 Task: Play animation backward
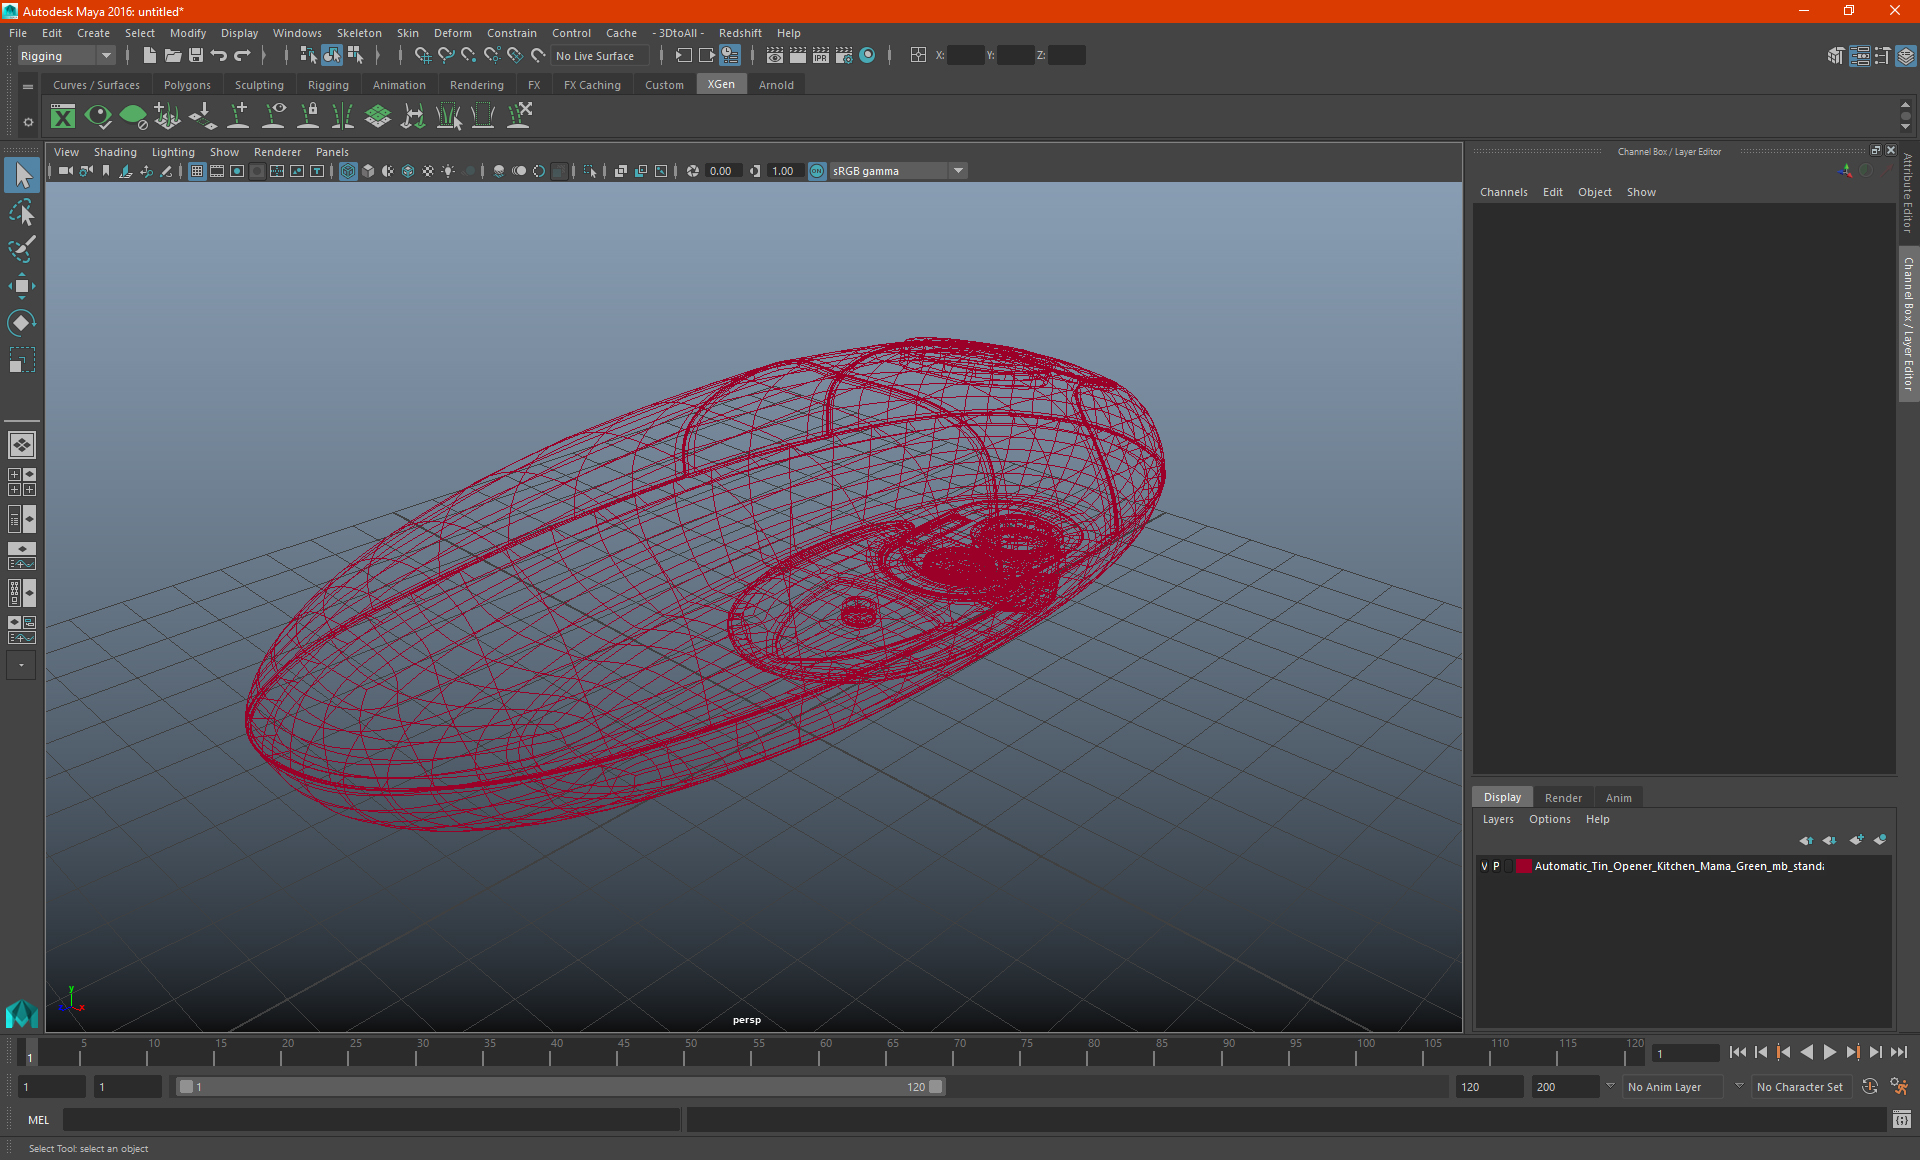tap(1806, 1052)
